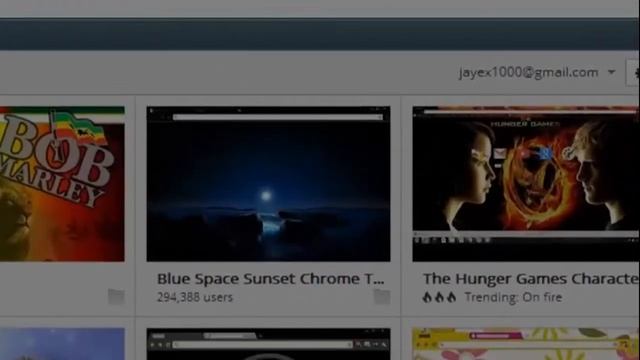Open the floral theme thumbnail in bottom row
Viewport: 640px width, 360px height.
point(526,344)
